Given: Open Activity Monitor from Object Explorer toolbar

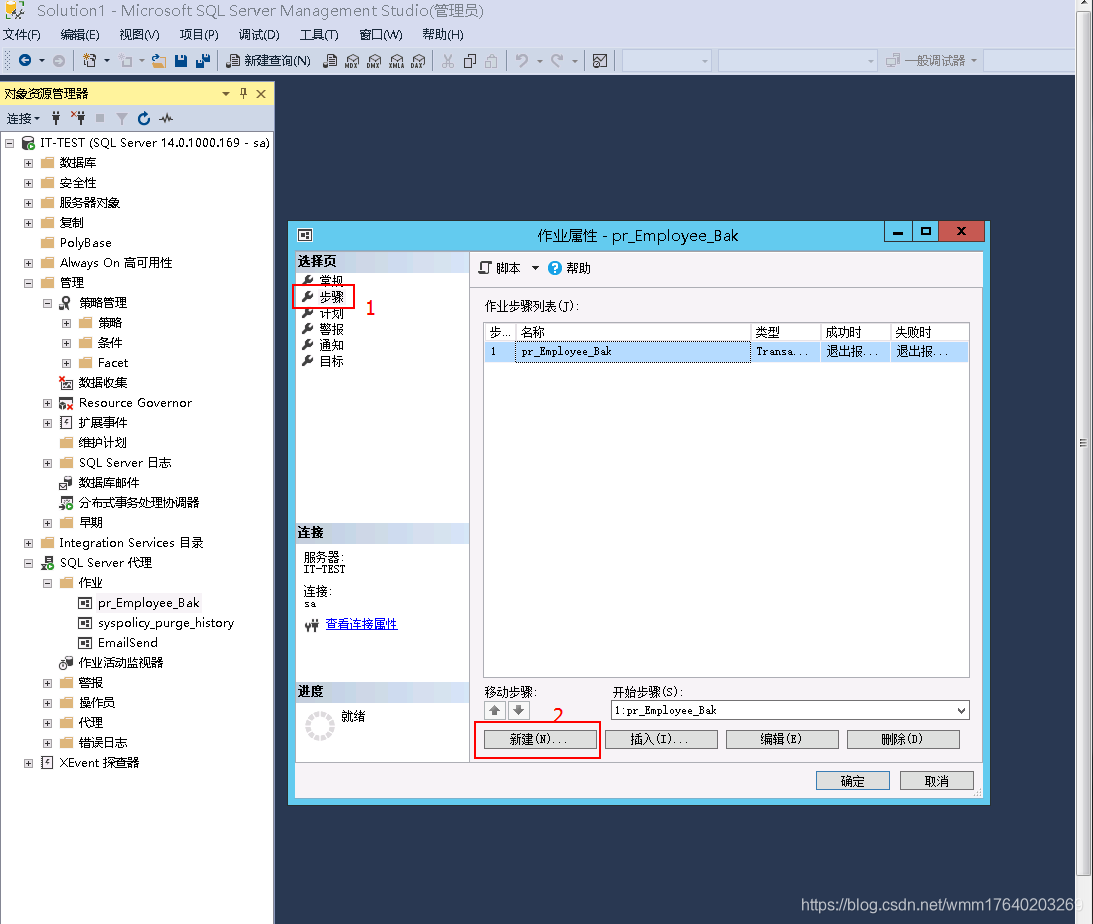Looking at the screenshot, I should 166,118.
